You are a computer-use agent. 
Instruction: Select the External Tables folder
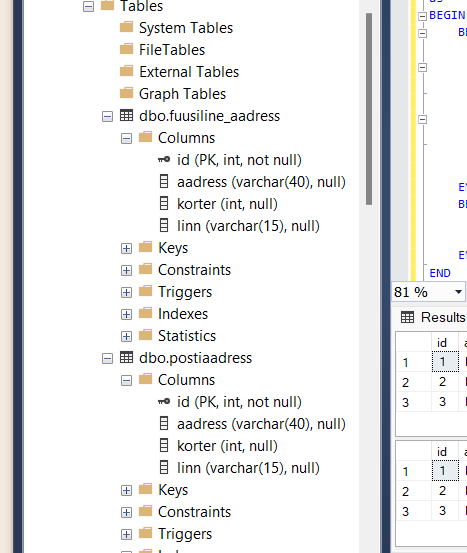(189, 72)
